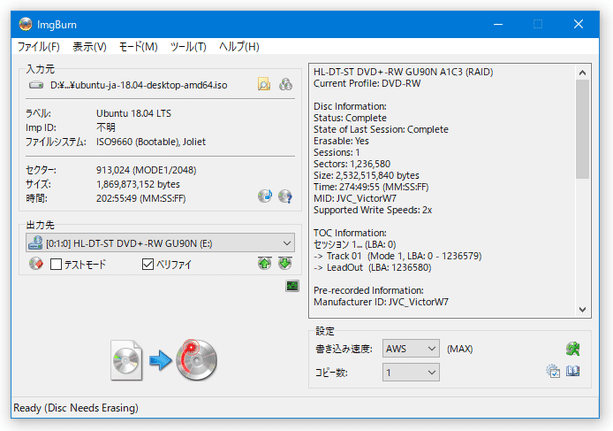Click the browse-for-file icon next to the ISO path
Viewport: 613px width, 431px height.
tap(264, 84)
